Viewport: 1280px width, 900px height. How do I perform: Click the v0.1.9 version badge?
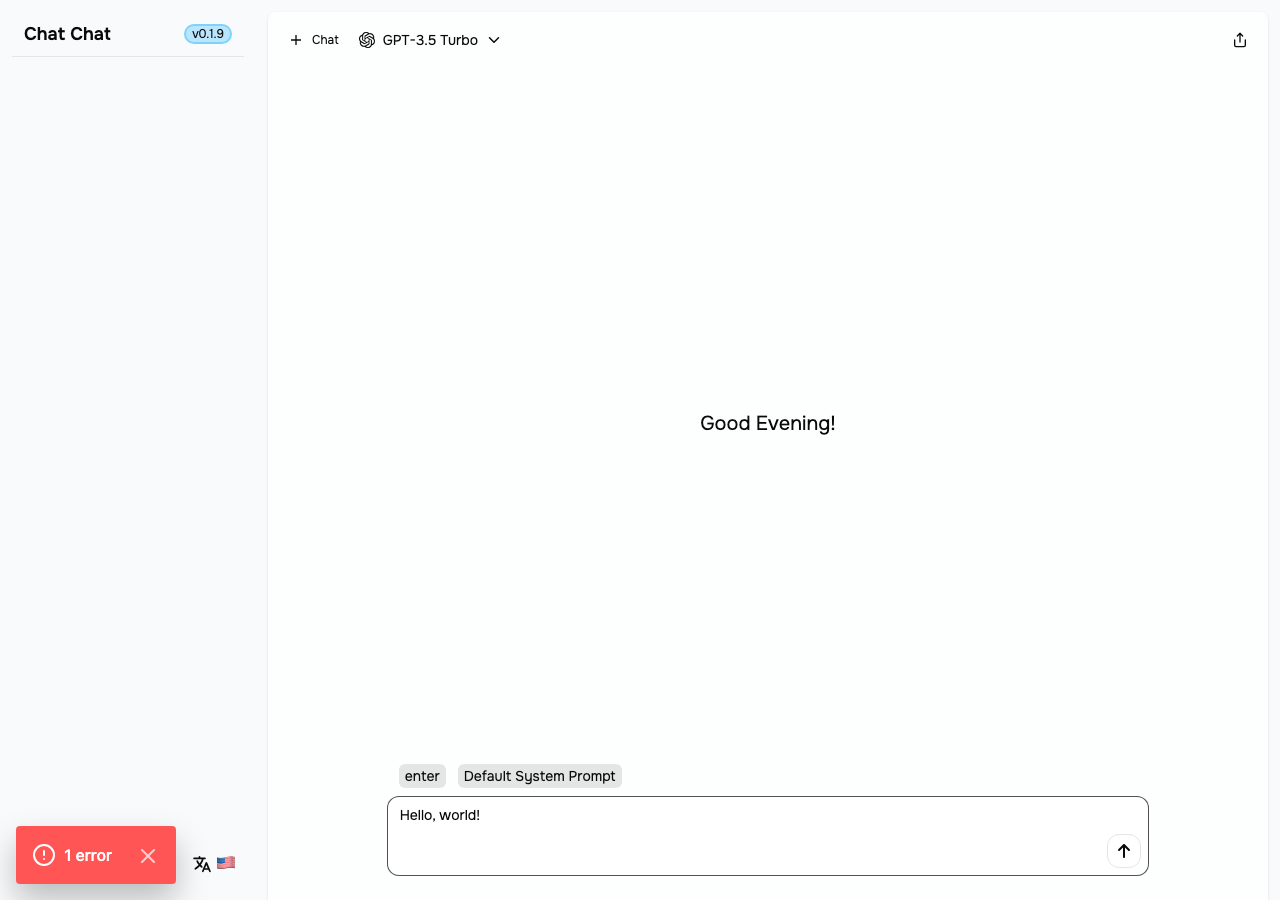pos(208,34)
